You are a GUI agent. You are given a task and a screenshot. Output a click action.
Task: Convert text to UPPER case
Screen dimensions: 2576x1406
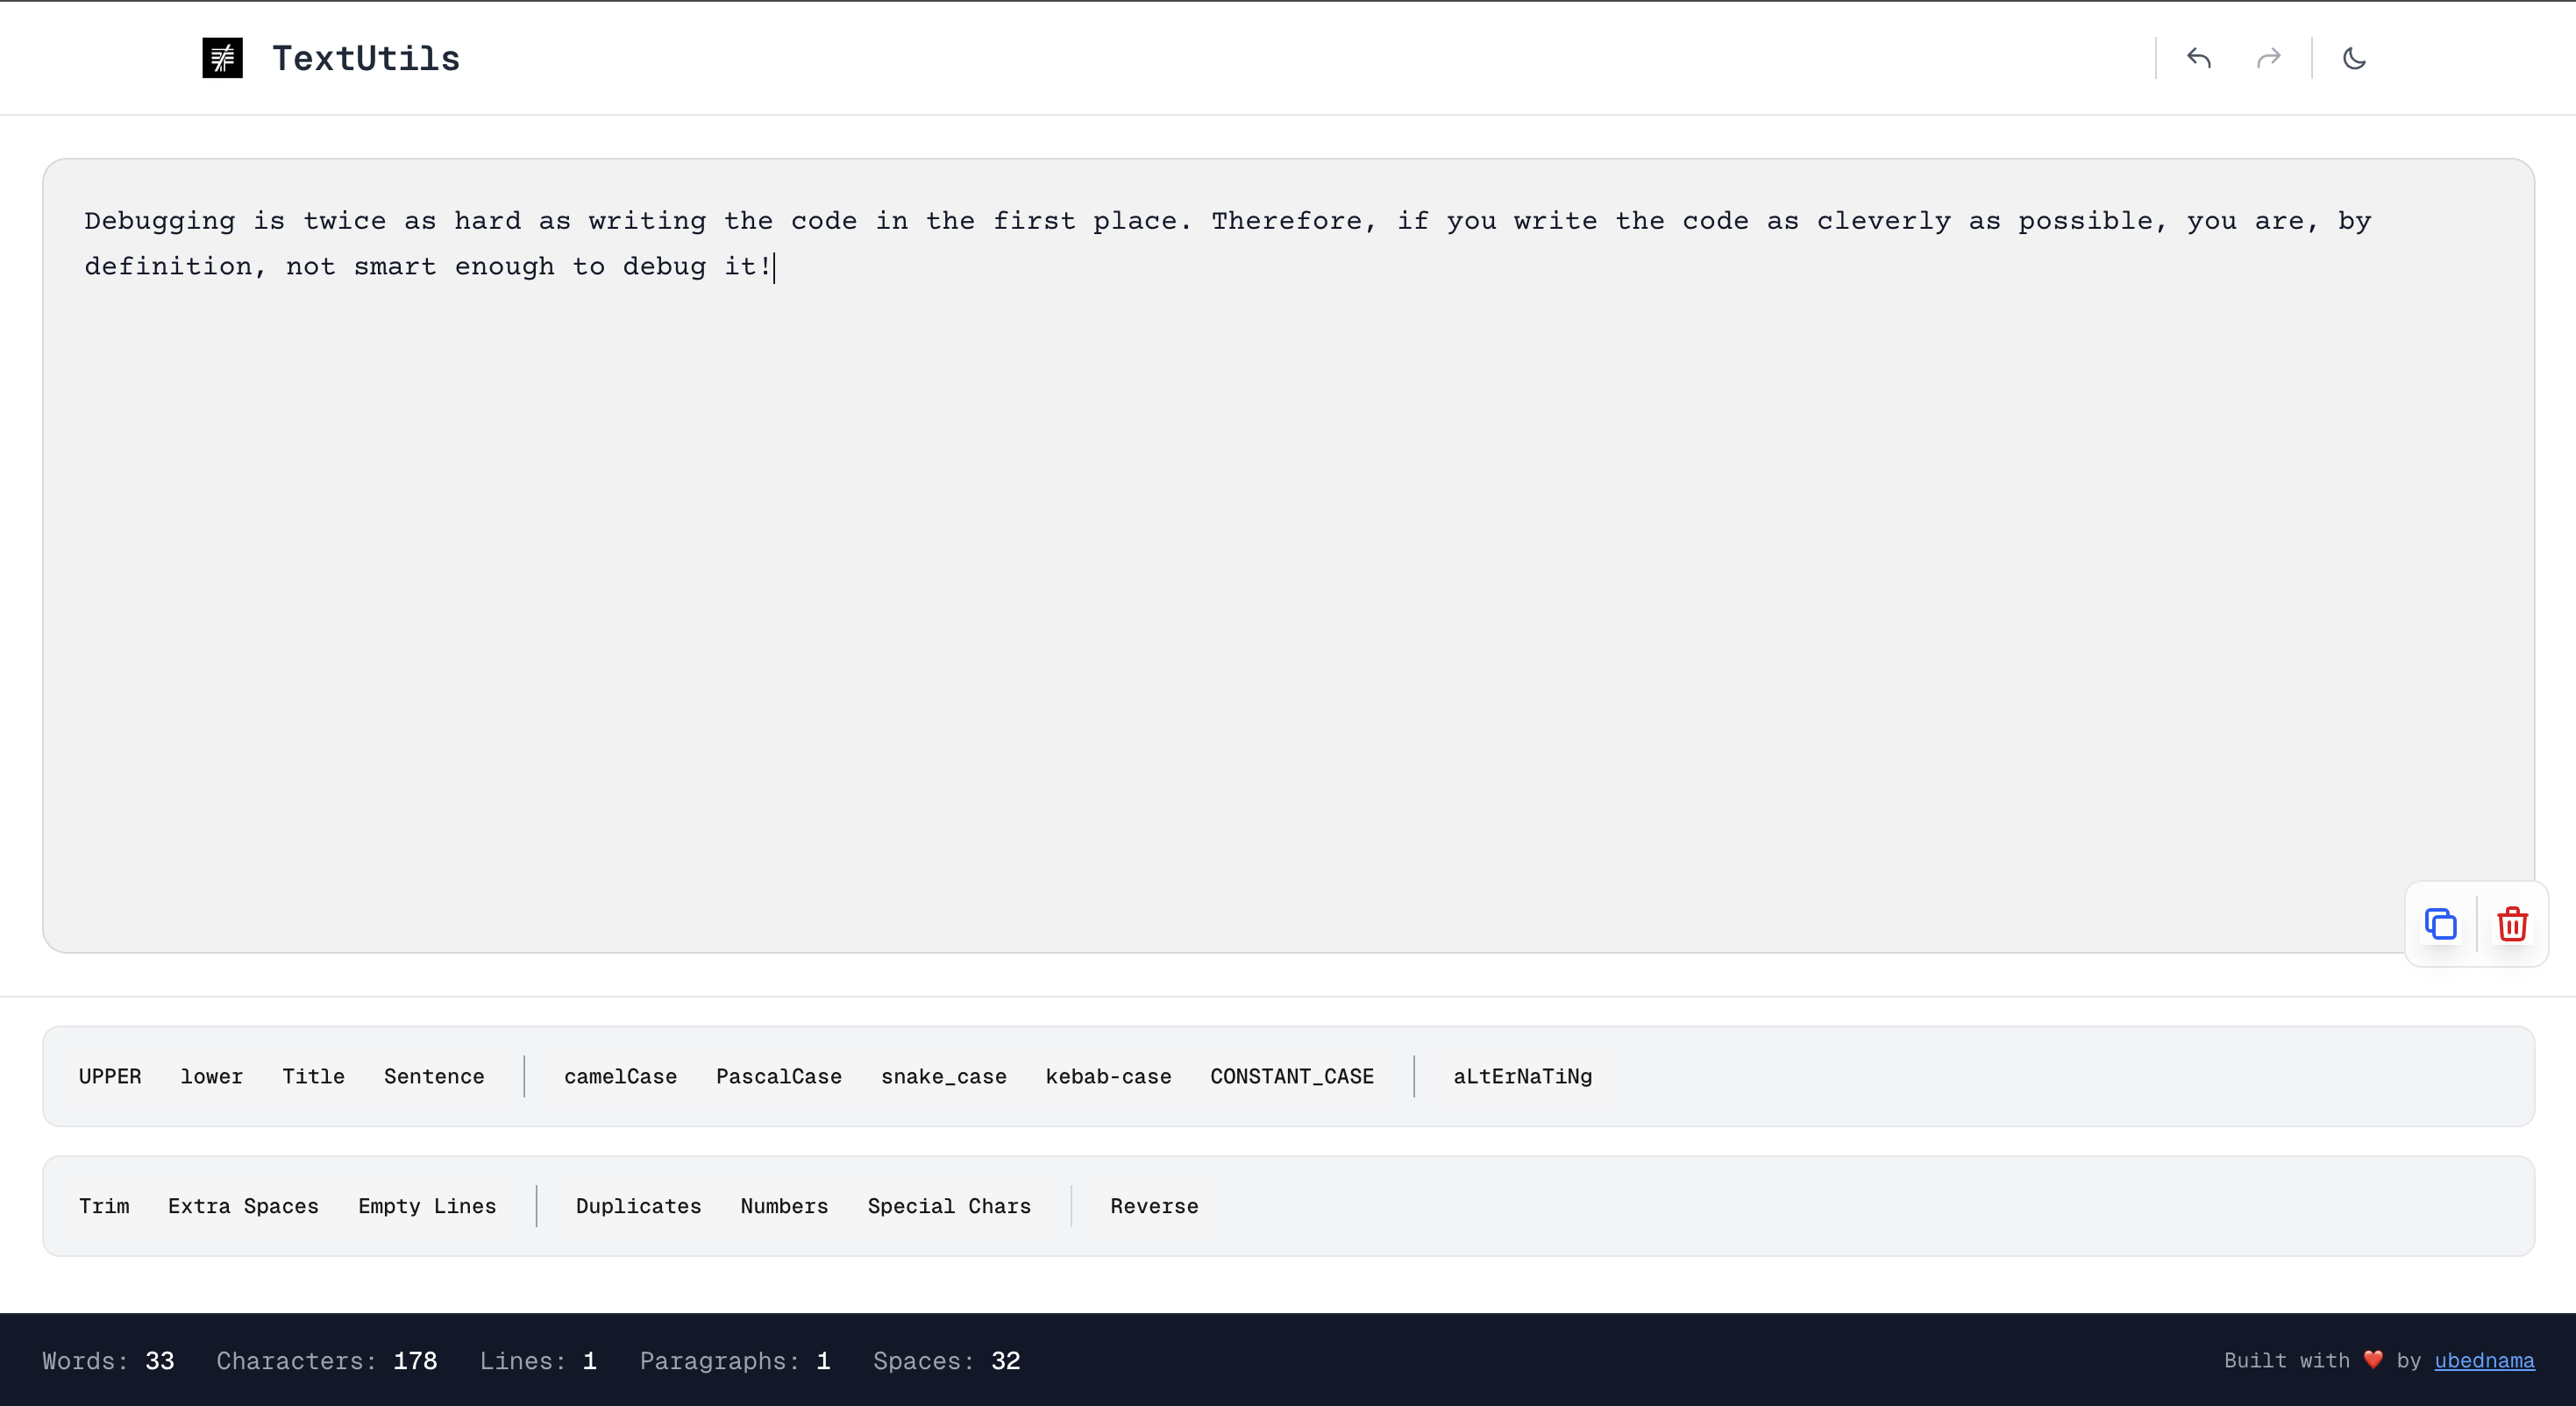pos(110,1076)
